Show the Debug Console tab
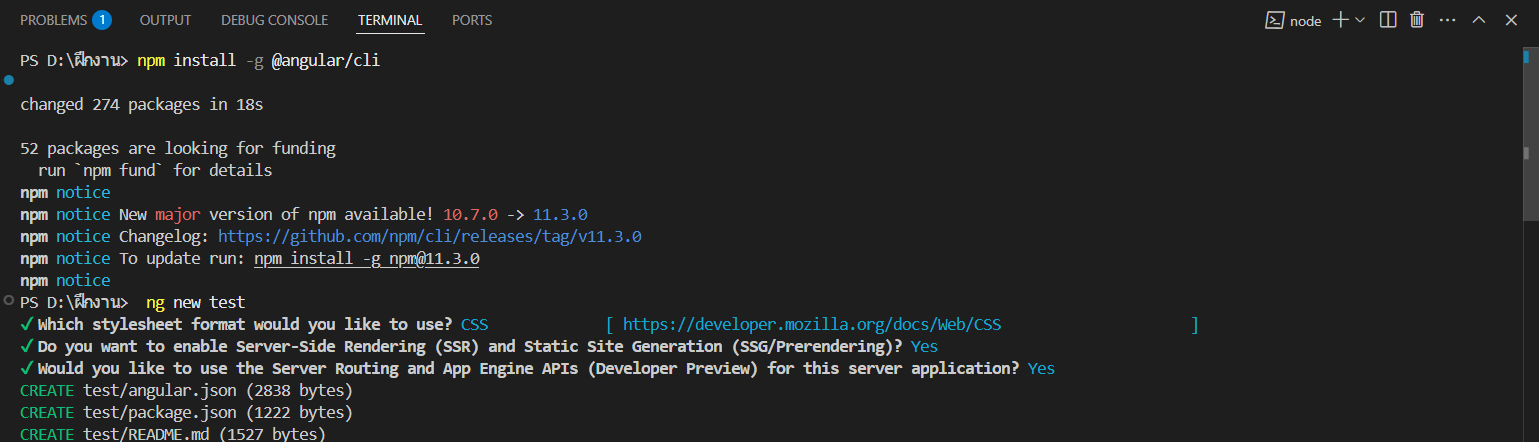The width and height of the screenshot is (1539, 442). (x=274, y=20)
